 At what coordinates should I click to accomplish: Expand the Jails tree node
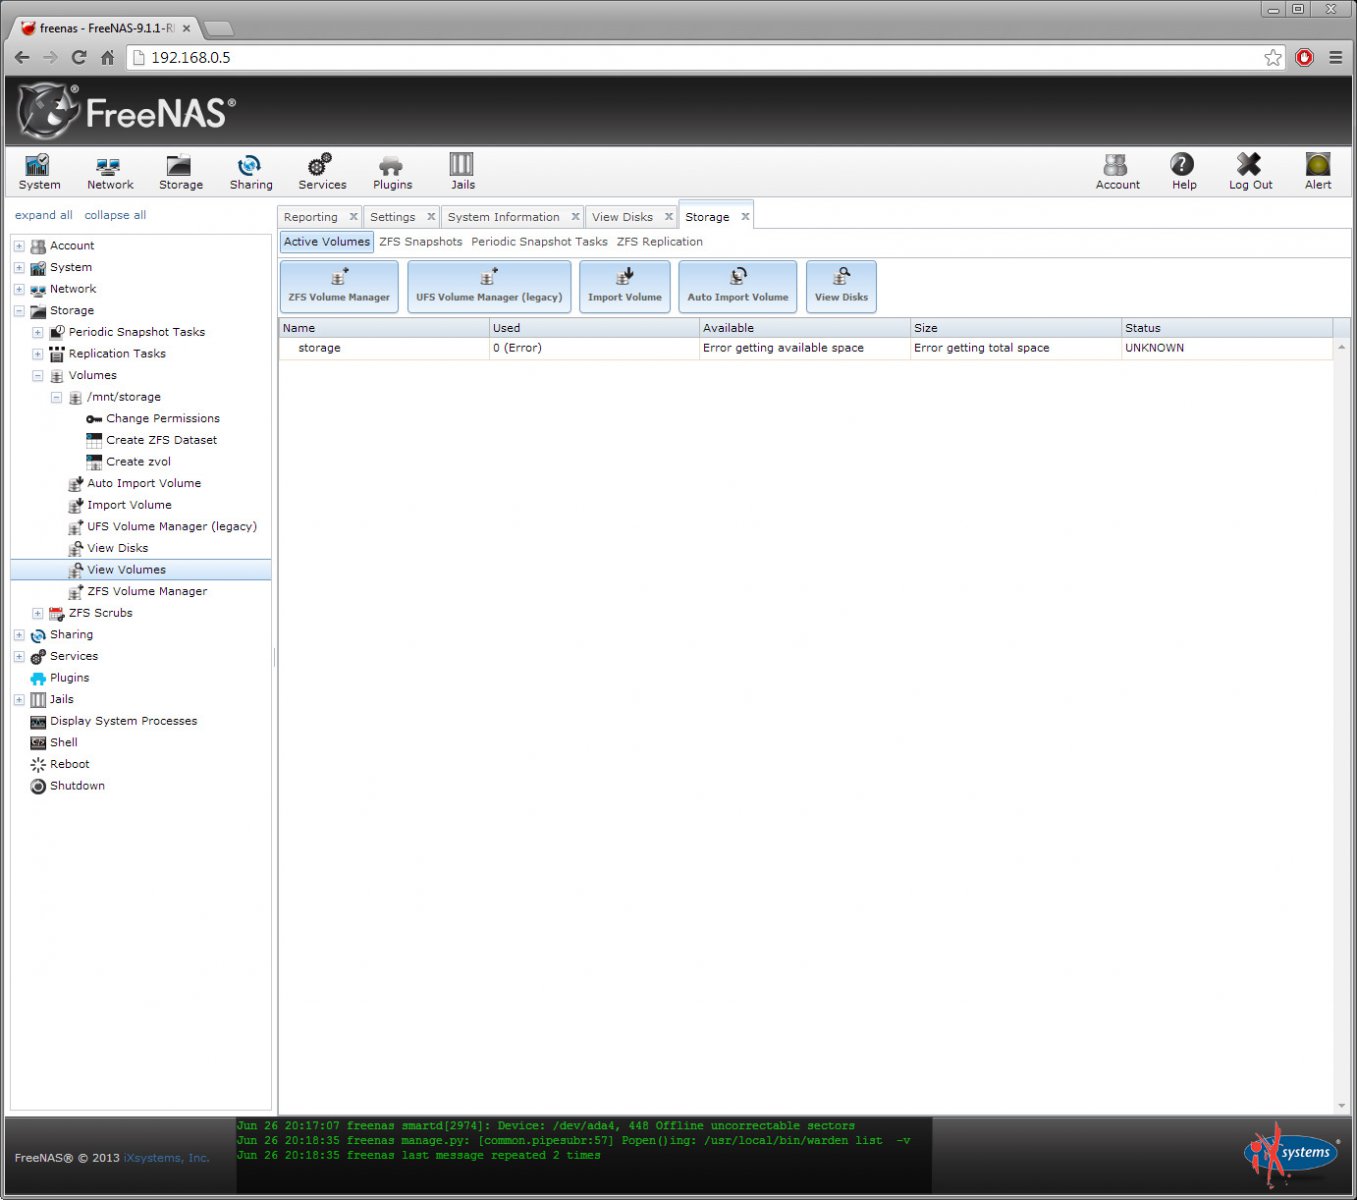[19, 700]
